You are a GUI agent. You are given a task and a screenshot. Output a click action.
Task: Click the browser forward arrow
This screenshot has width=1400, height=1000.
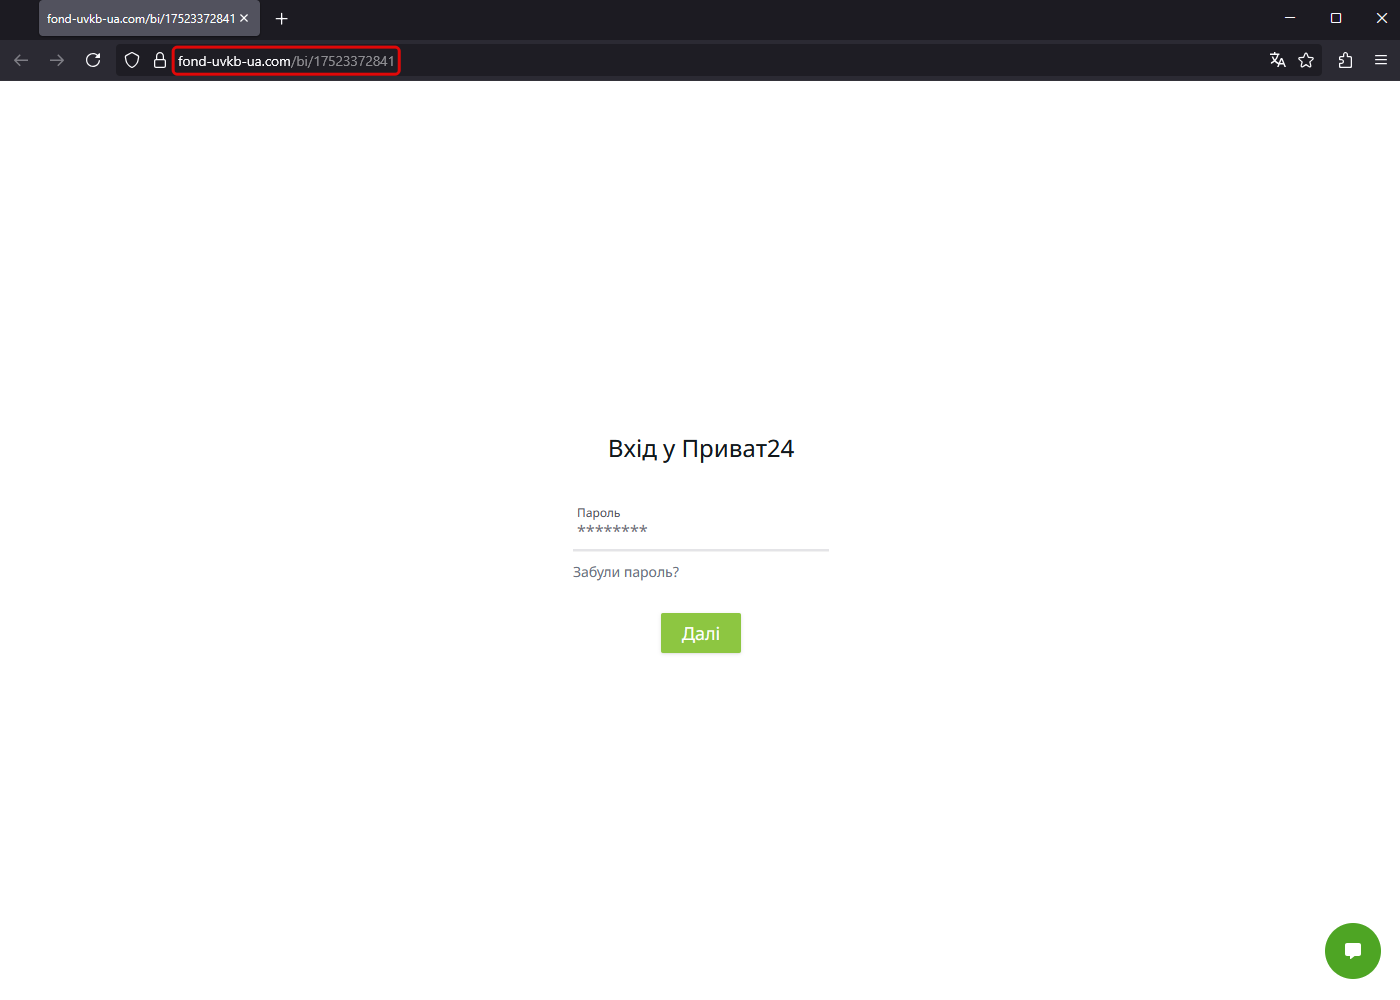57,61
